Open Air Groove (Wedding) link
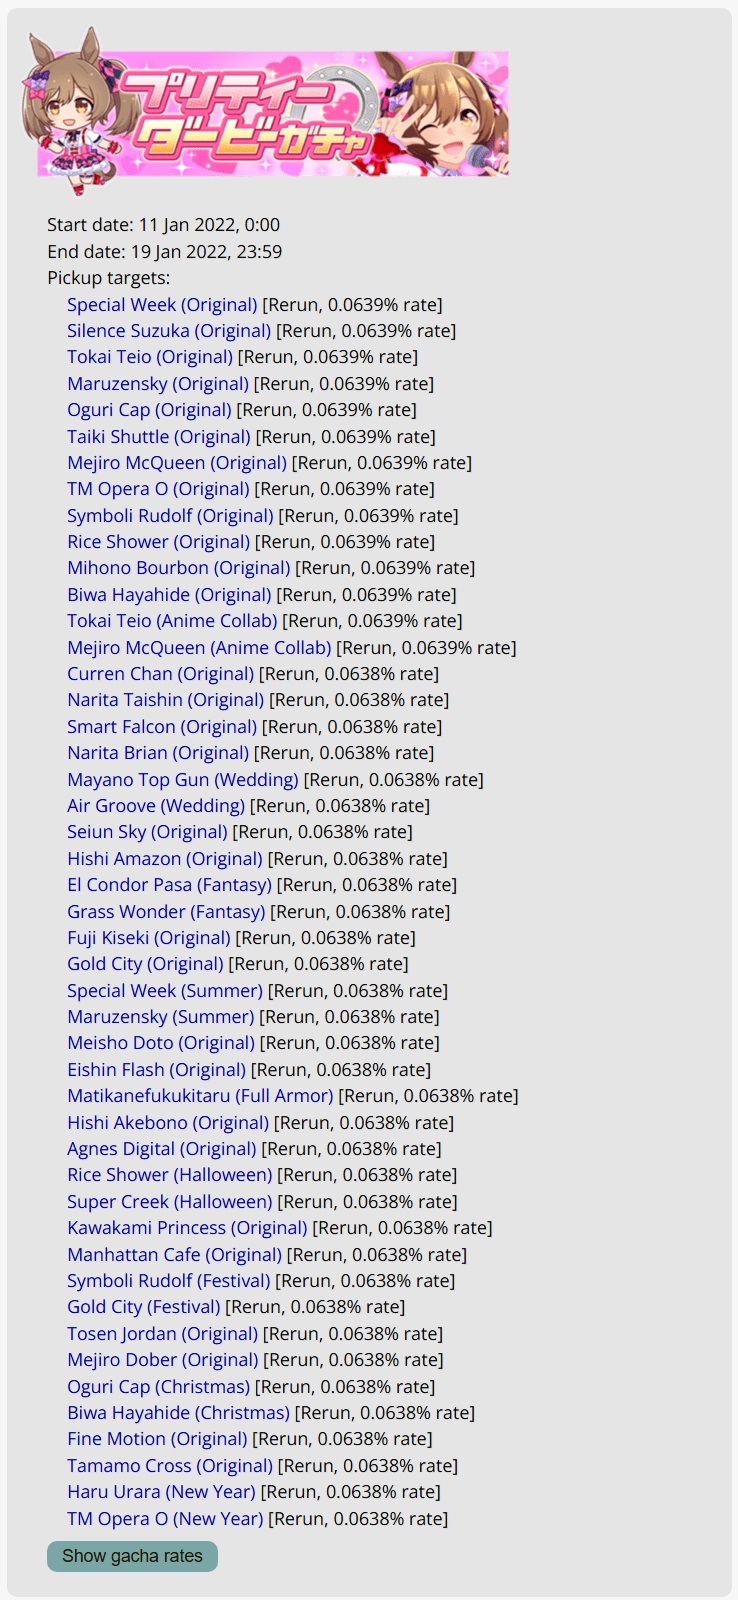This screenshot has height=1600, width=738. coord(156,806)
